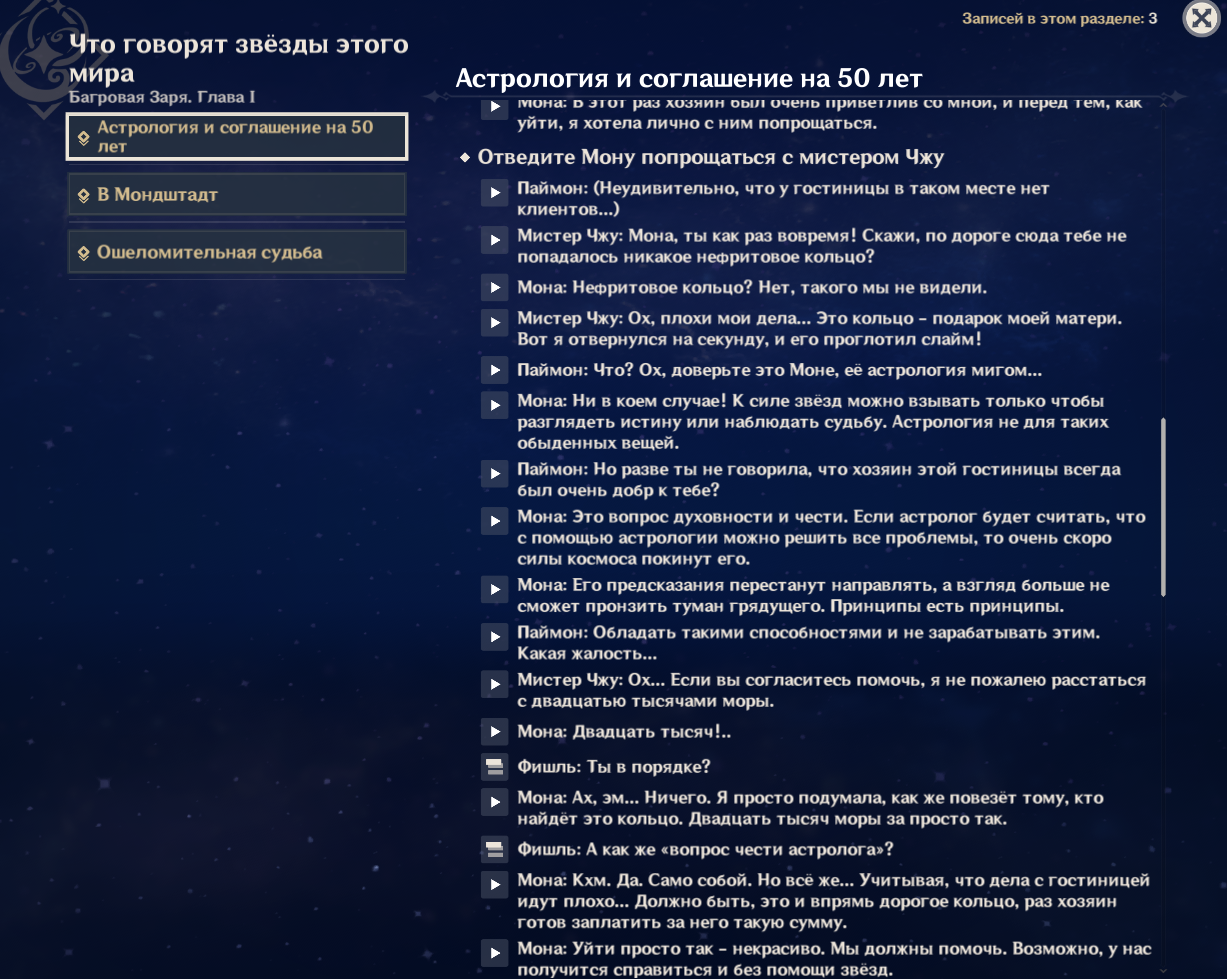This screenshot has width=1227, height=979.
Task: Click the text 'Мона: Двадцать тысяч!..'
Action: pyautogui.click(x=624, y=732)
